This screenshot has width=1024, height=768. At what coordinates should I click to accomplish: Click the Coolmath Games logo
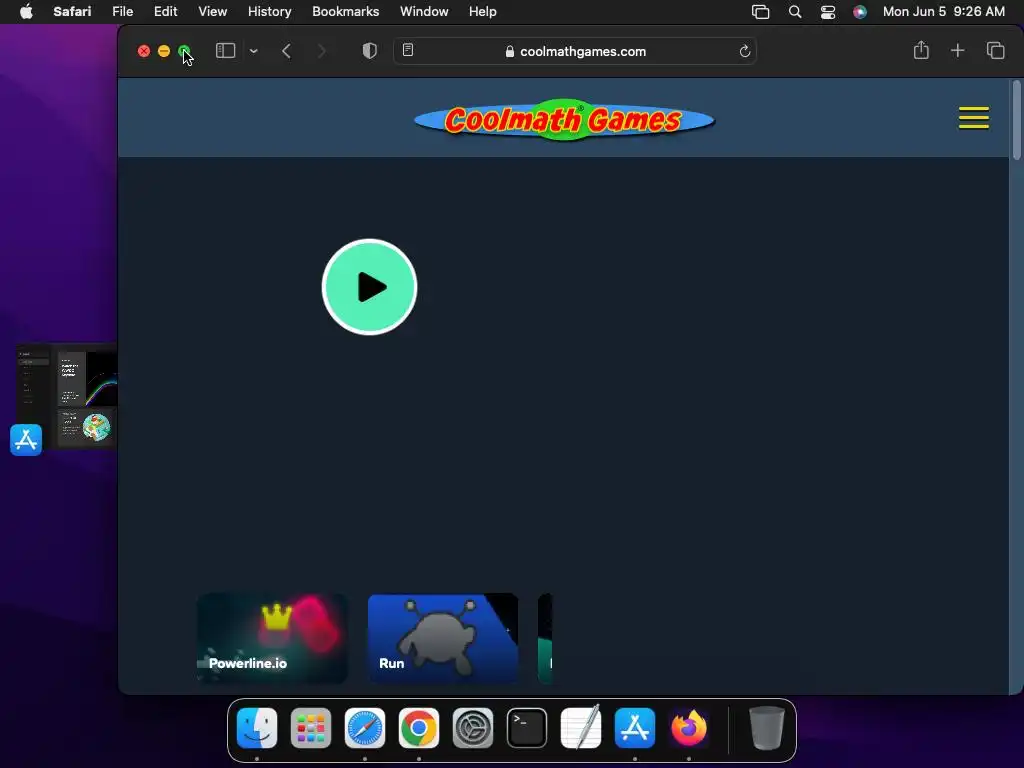click(564, 120)
